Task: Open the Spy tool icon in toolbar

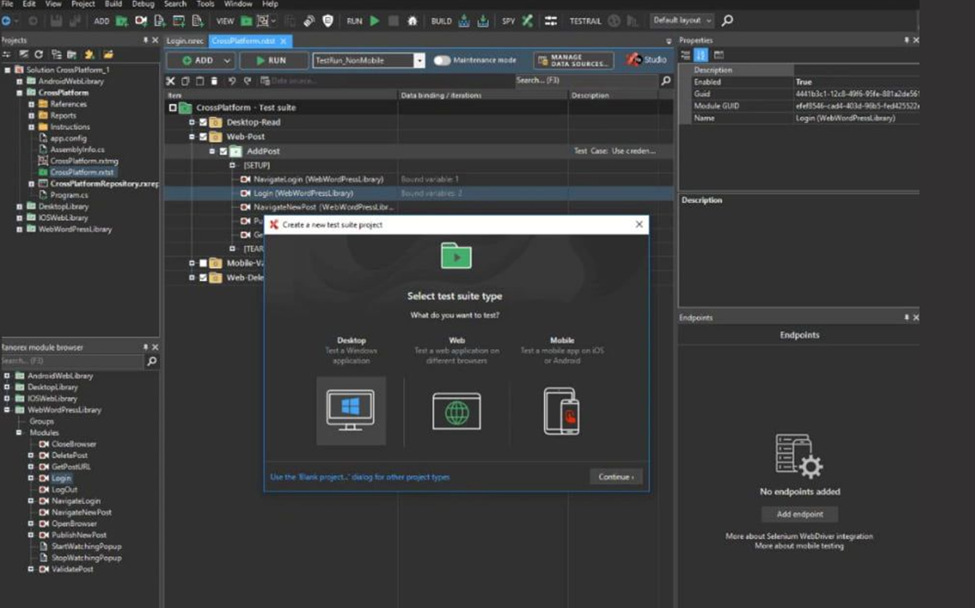Action: point(527,20)
